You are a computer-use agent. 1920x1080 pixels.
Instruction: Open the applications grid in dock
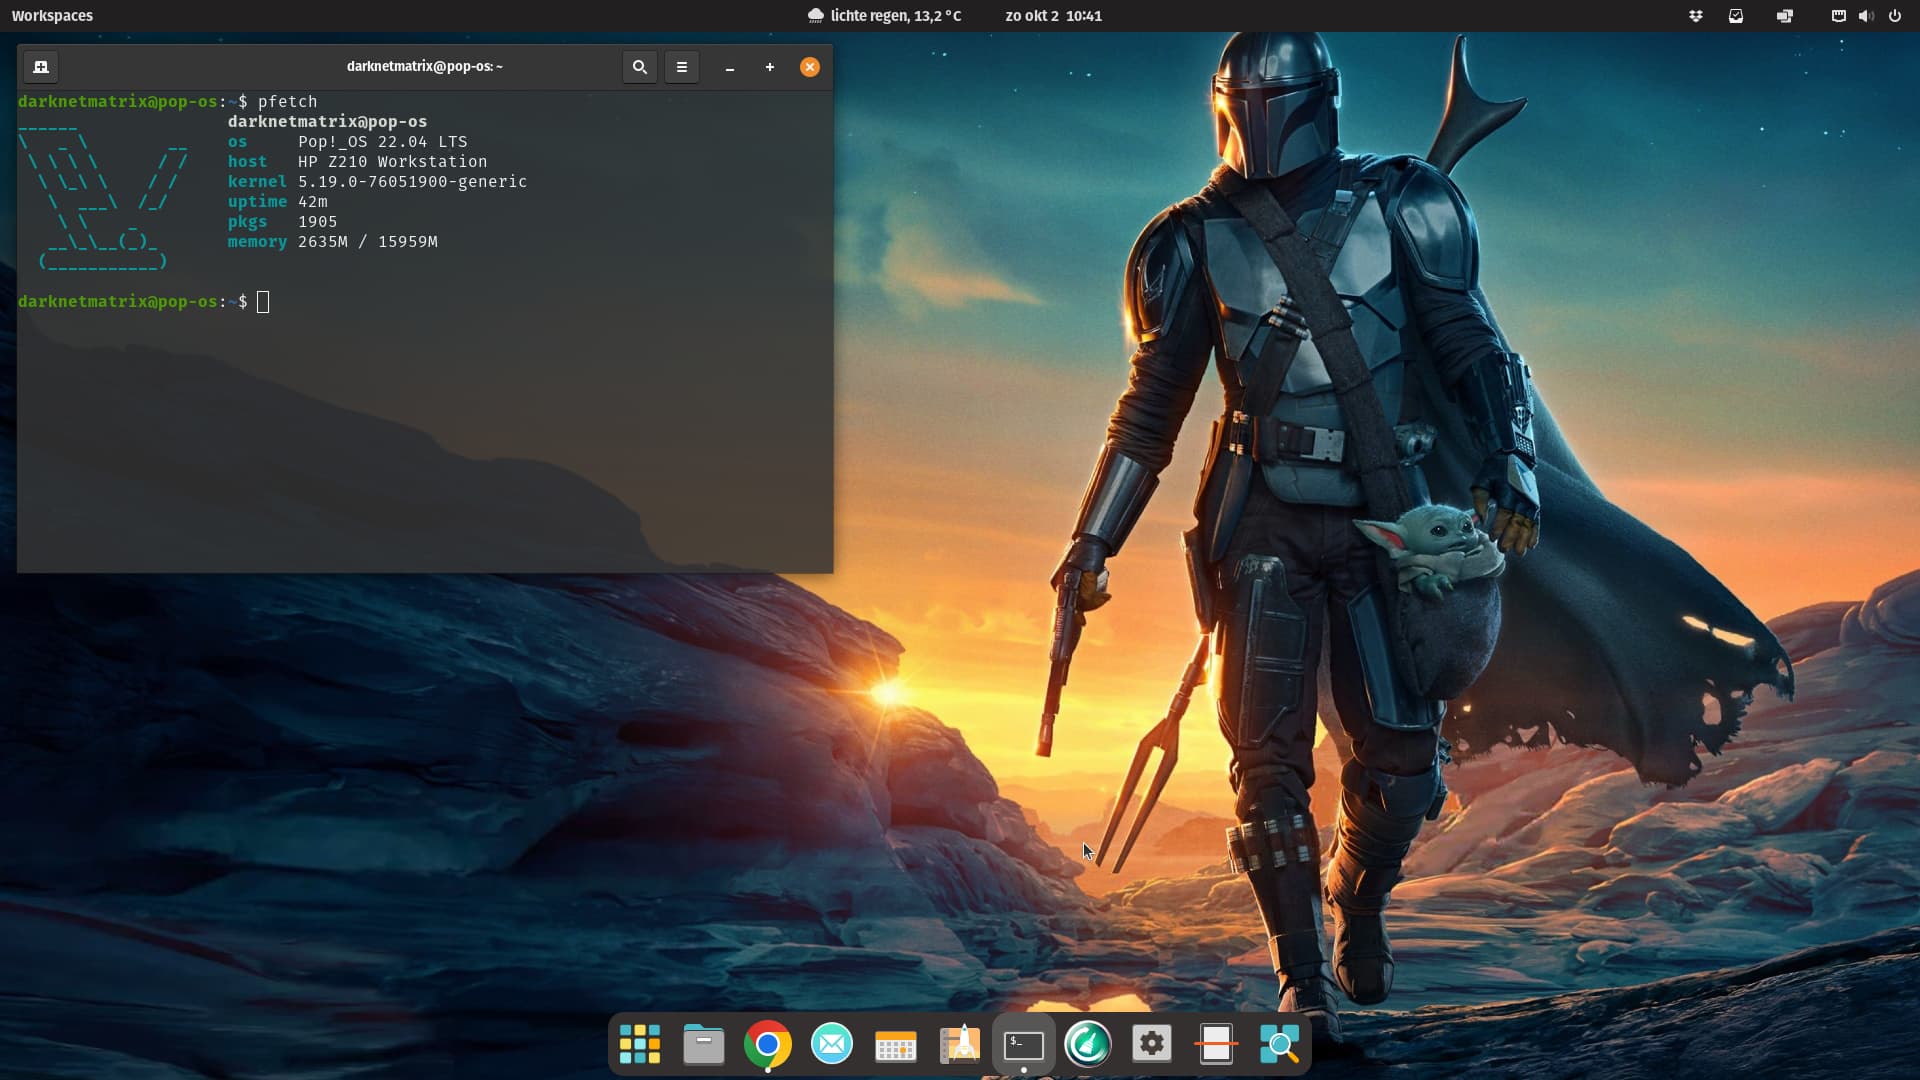pos(640,1044)
